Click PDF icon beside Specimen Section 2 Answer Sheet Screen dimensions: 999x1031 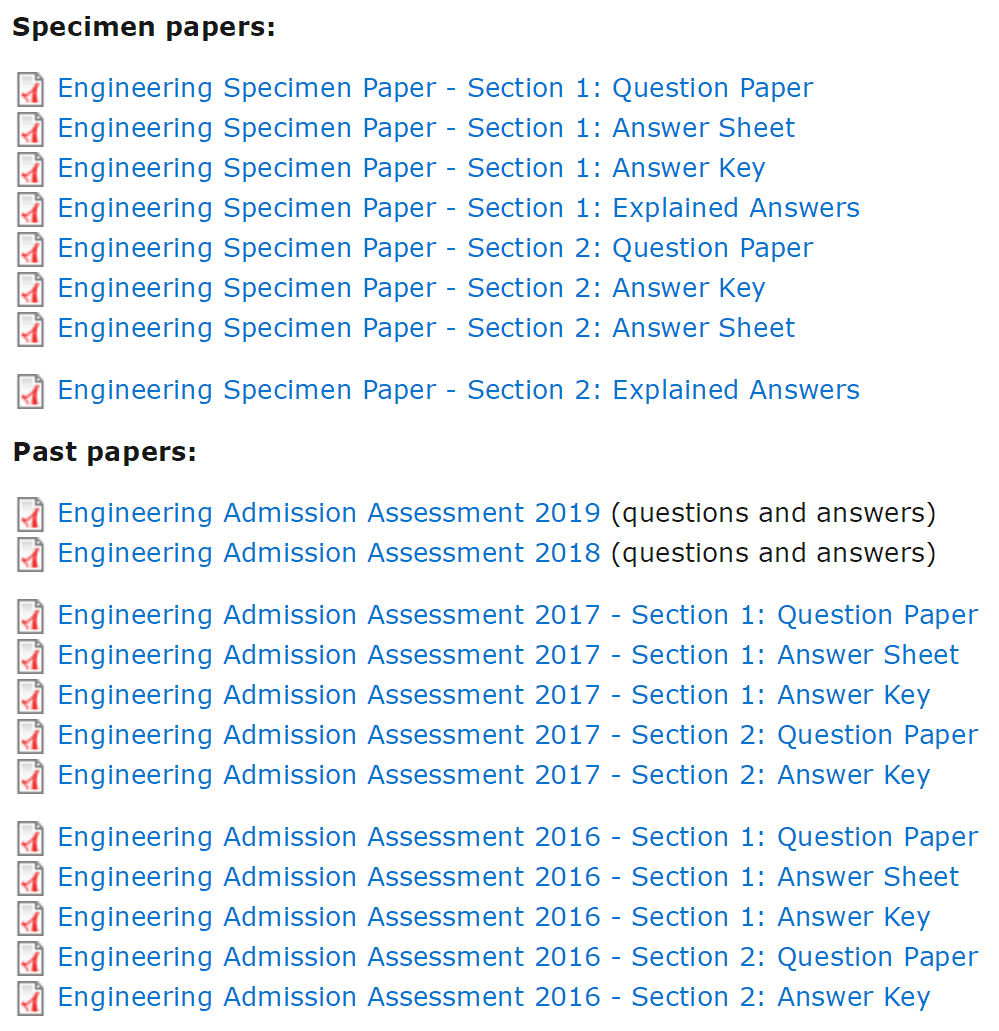point(31,330)
